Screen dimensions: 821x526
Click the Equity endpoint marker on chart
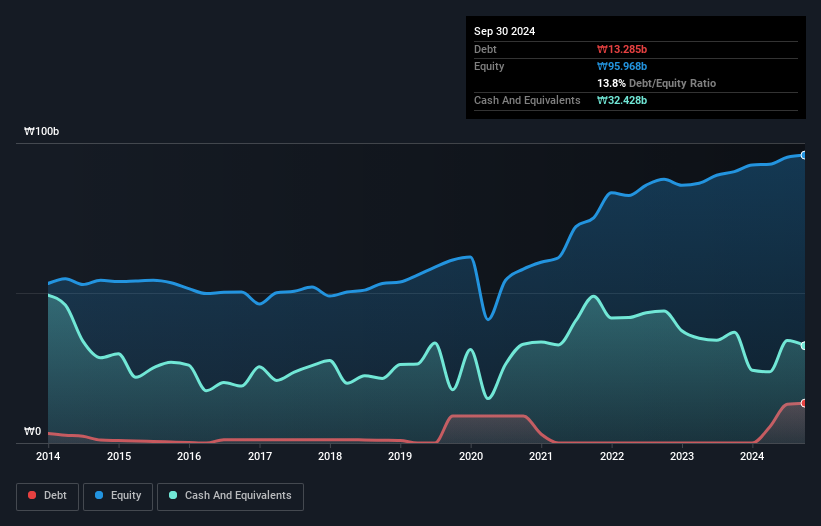coord(804,155)
